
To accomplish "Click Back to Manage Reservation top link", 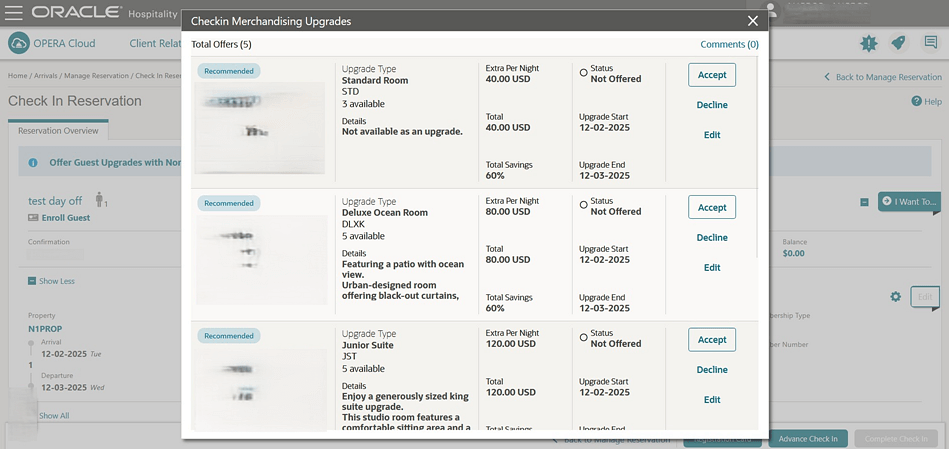I will pyautogui.click(x=883, y=77).
